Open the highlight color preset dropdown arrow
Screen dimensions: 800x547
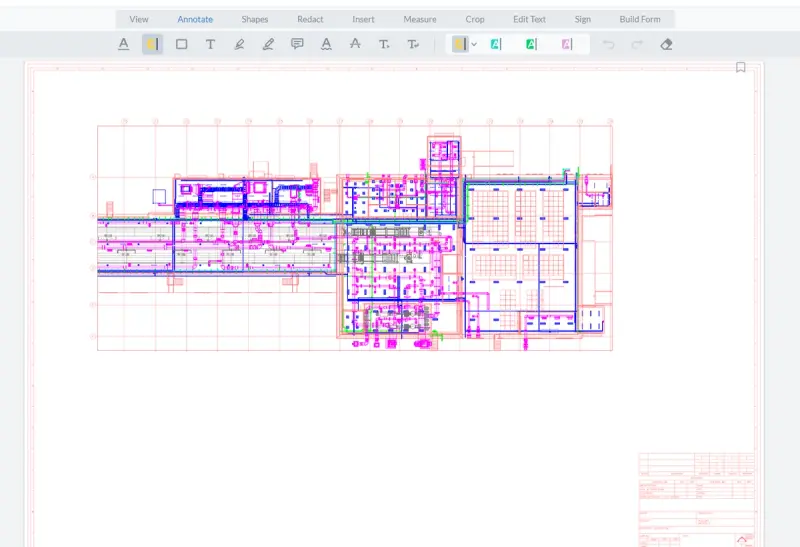click(474, 44)
